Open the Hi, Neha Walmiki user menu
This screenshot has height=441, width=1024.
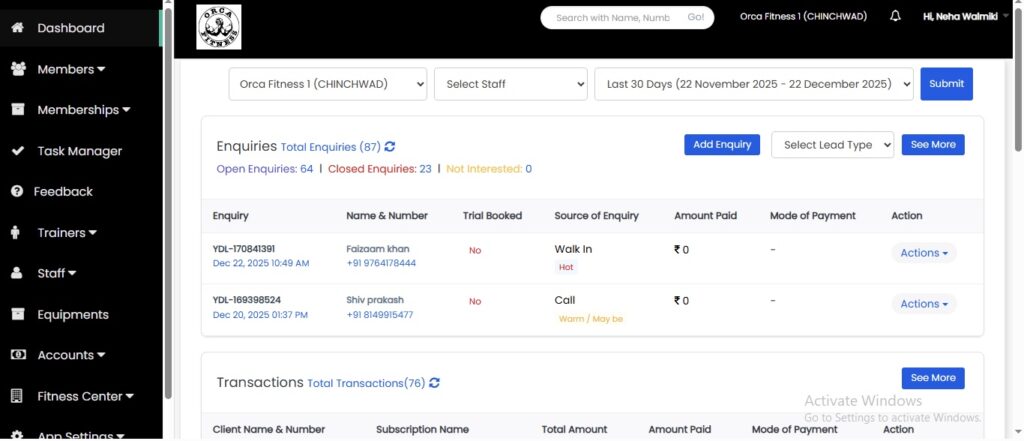965,17
